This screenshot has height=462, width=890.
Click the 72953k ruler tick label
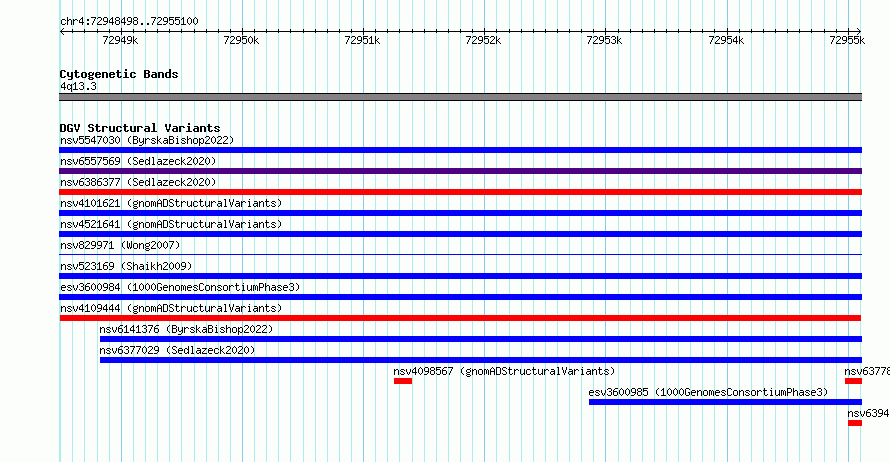[604, 40]
